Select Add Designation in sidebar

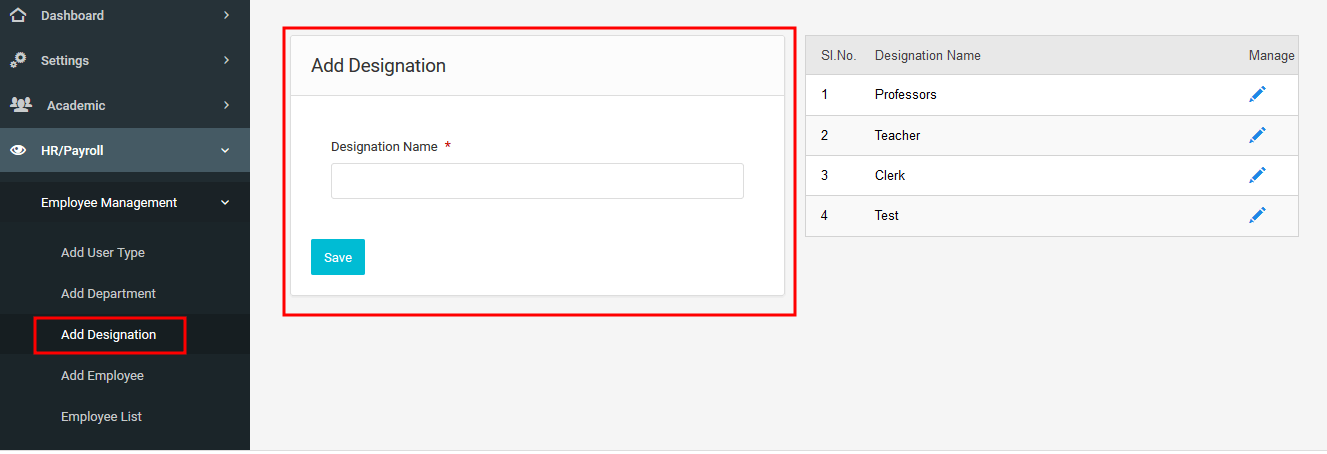[x=108, y=335]
